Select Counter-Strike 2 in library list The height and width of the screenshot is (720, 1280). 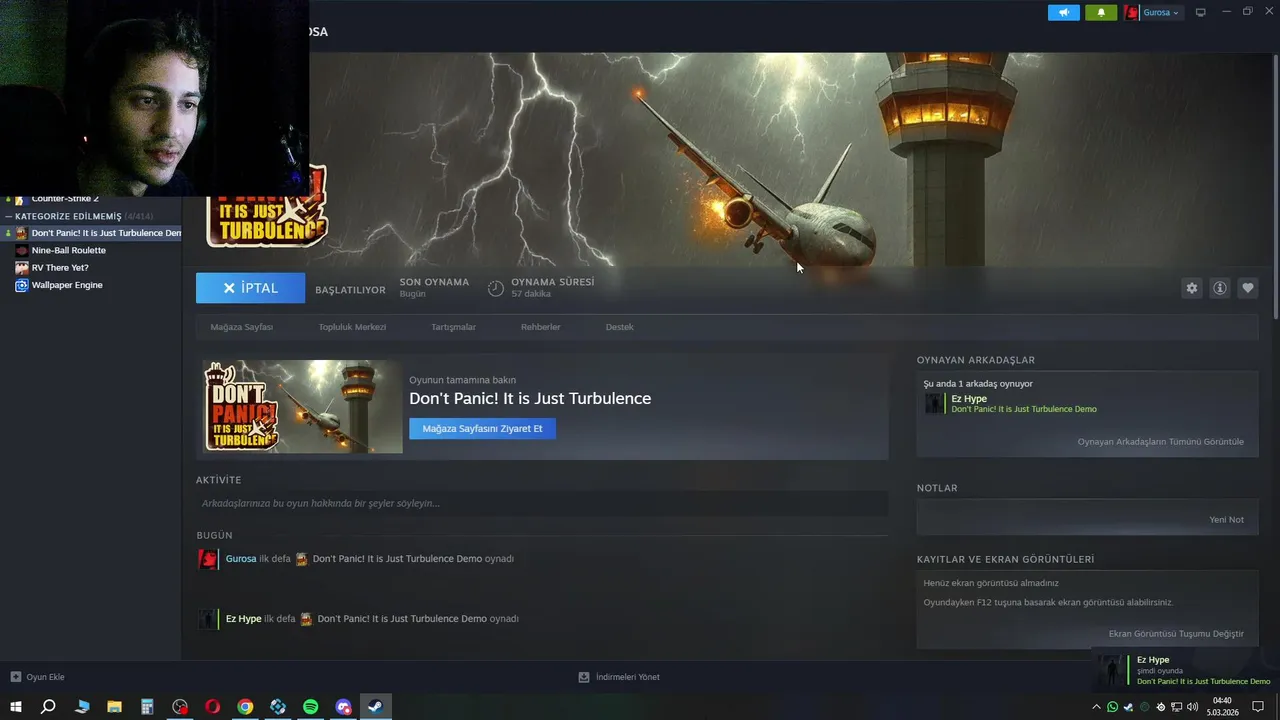coord(65,199)
